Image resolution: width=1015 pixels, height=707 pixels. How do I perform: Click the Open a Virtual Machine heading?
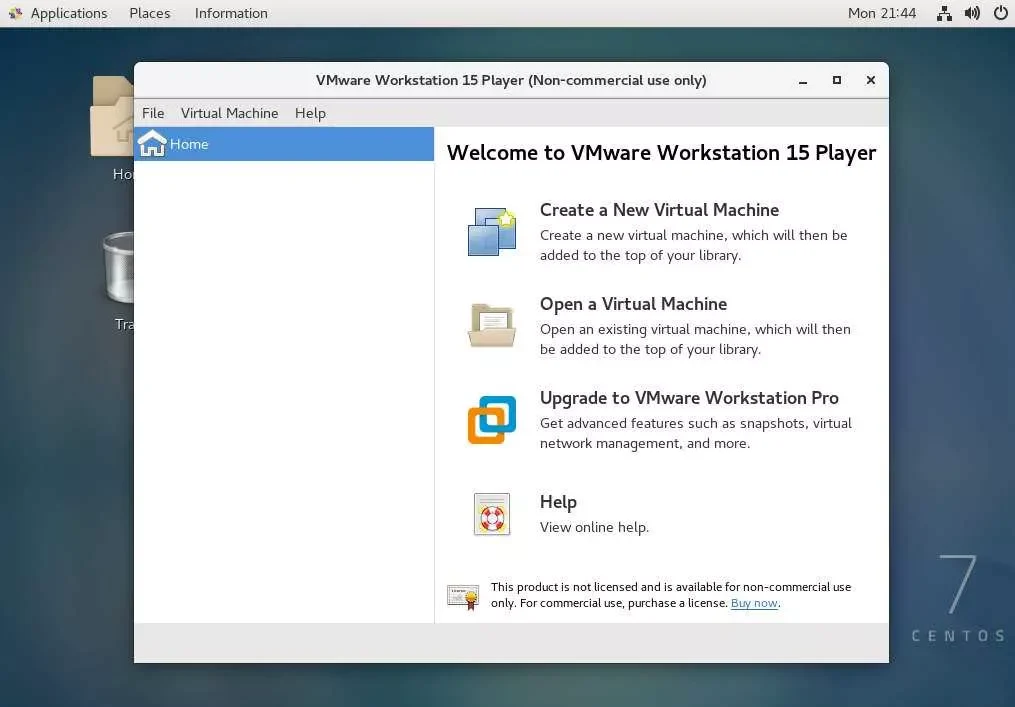(x=633, y=304)
